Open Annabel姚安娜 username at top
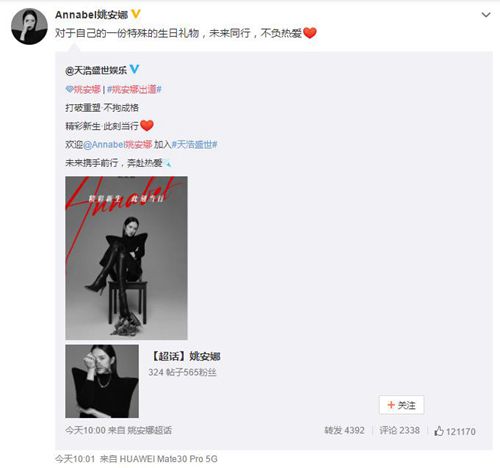This screenshot has height=468, width=500. [x=91, y=15]
